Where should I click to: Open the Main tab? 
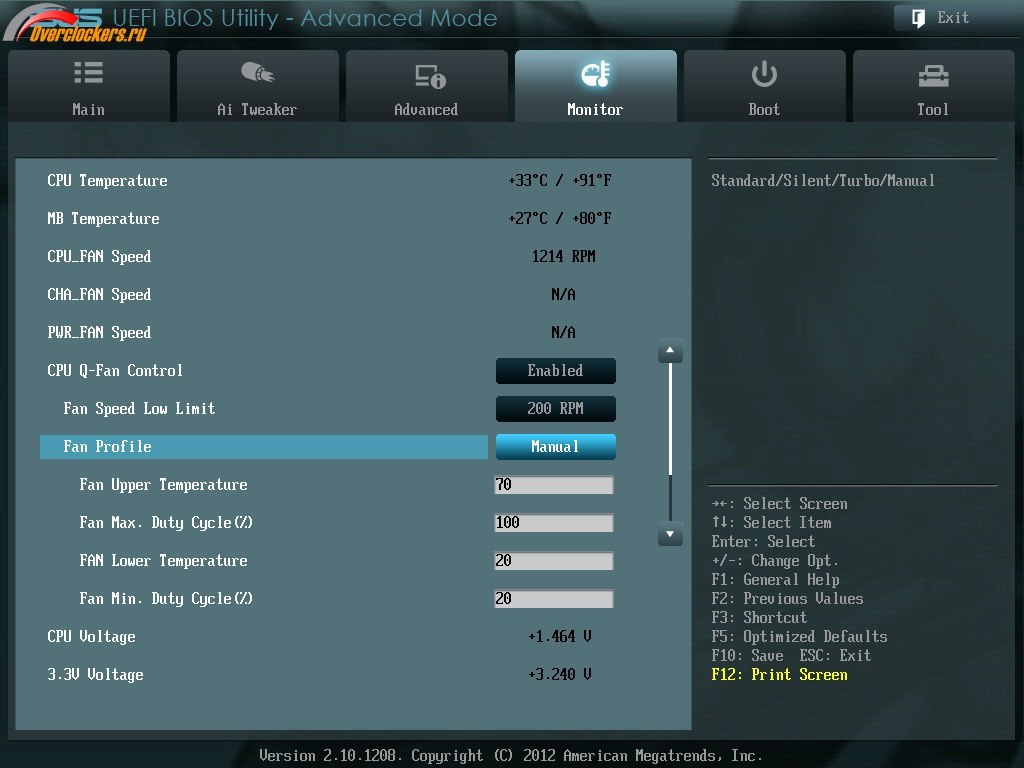pyautogui.click(x=89, y=86)
